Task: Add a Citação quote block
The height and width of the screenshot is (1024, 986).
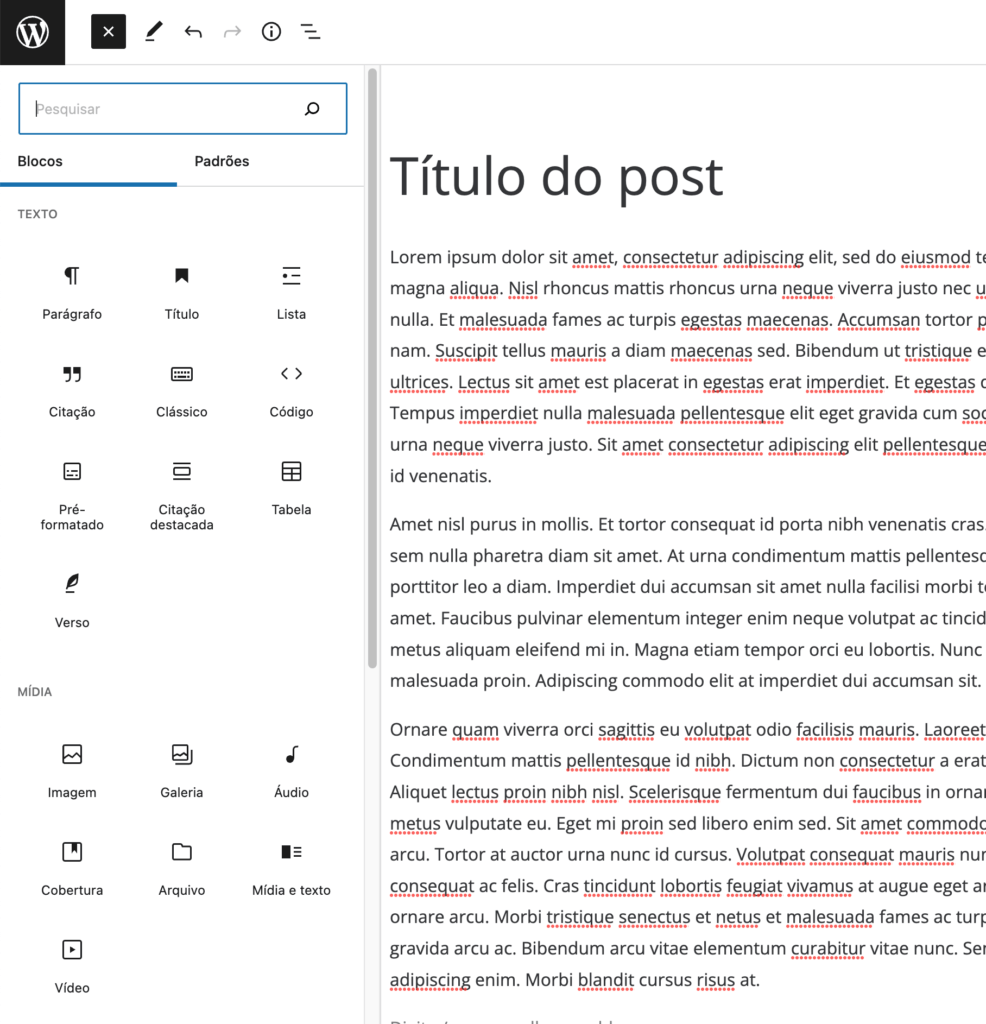Action: [x=72, y=388]
